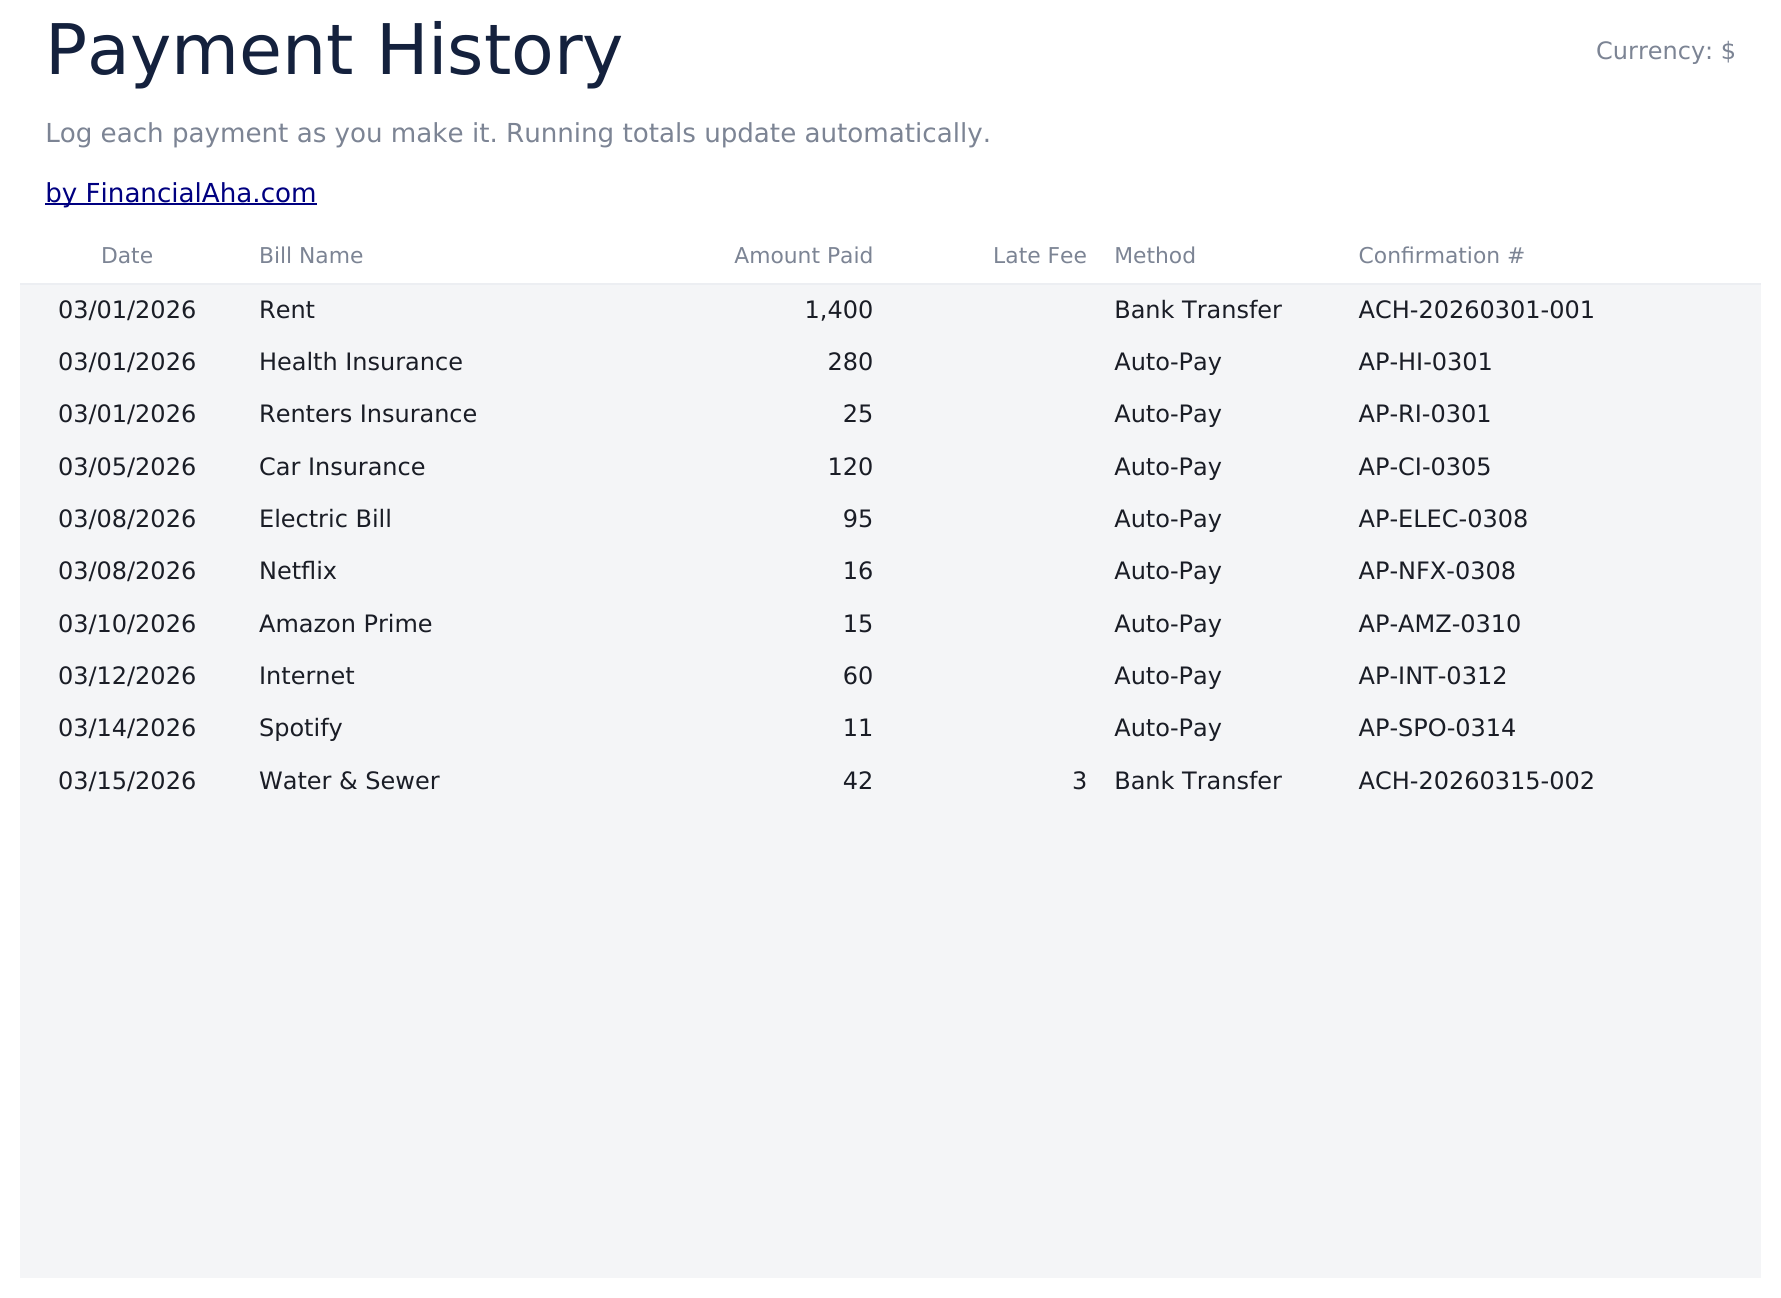Screen dimensions: 1781x1298
Task: Click the Amazon Prime cell
Action: (x=346, y=624)
